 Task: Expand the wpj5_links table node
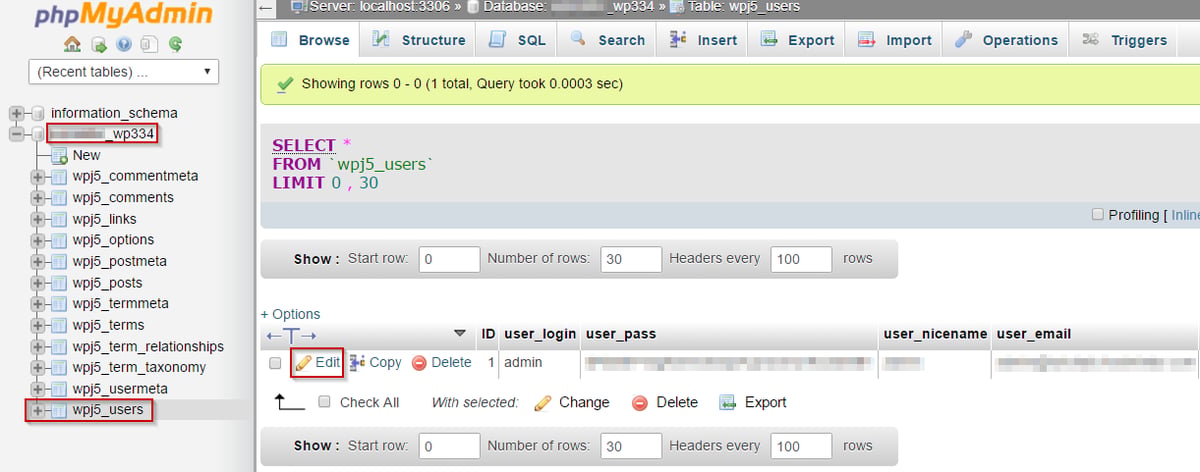pos(38,219)
